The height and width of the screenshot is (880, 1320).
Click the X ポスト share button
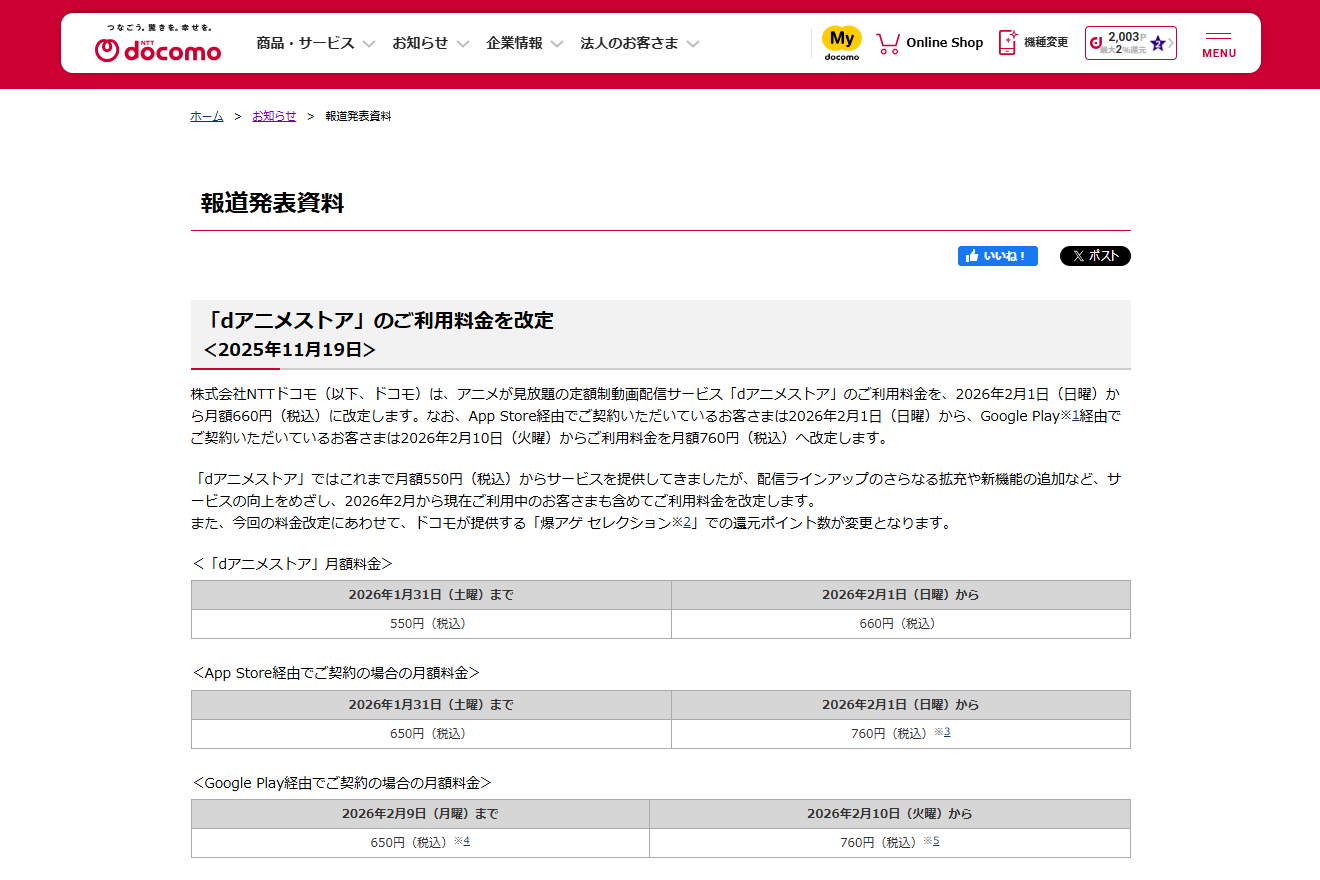pyautogui.click(x=1095, y=256)
